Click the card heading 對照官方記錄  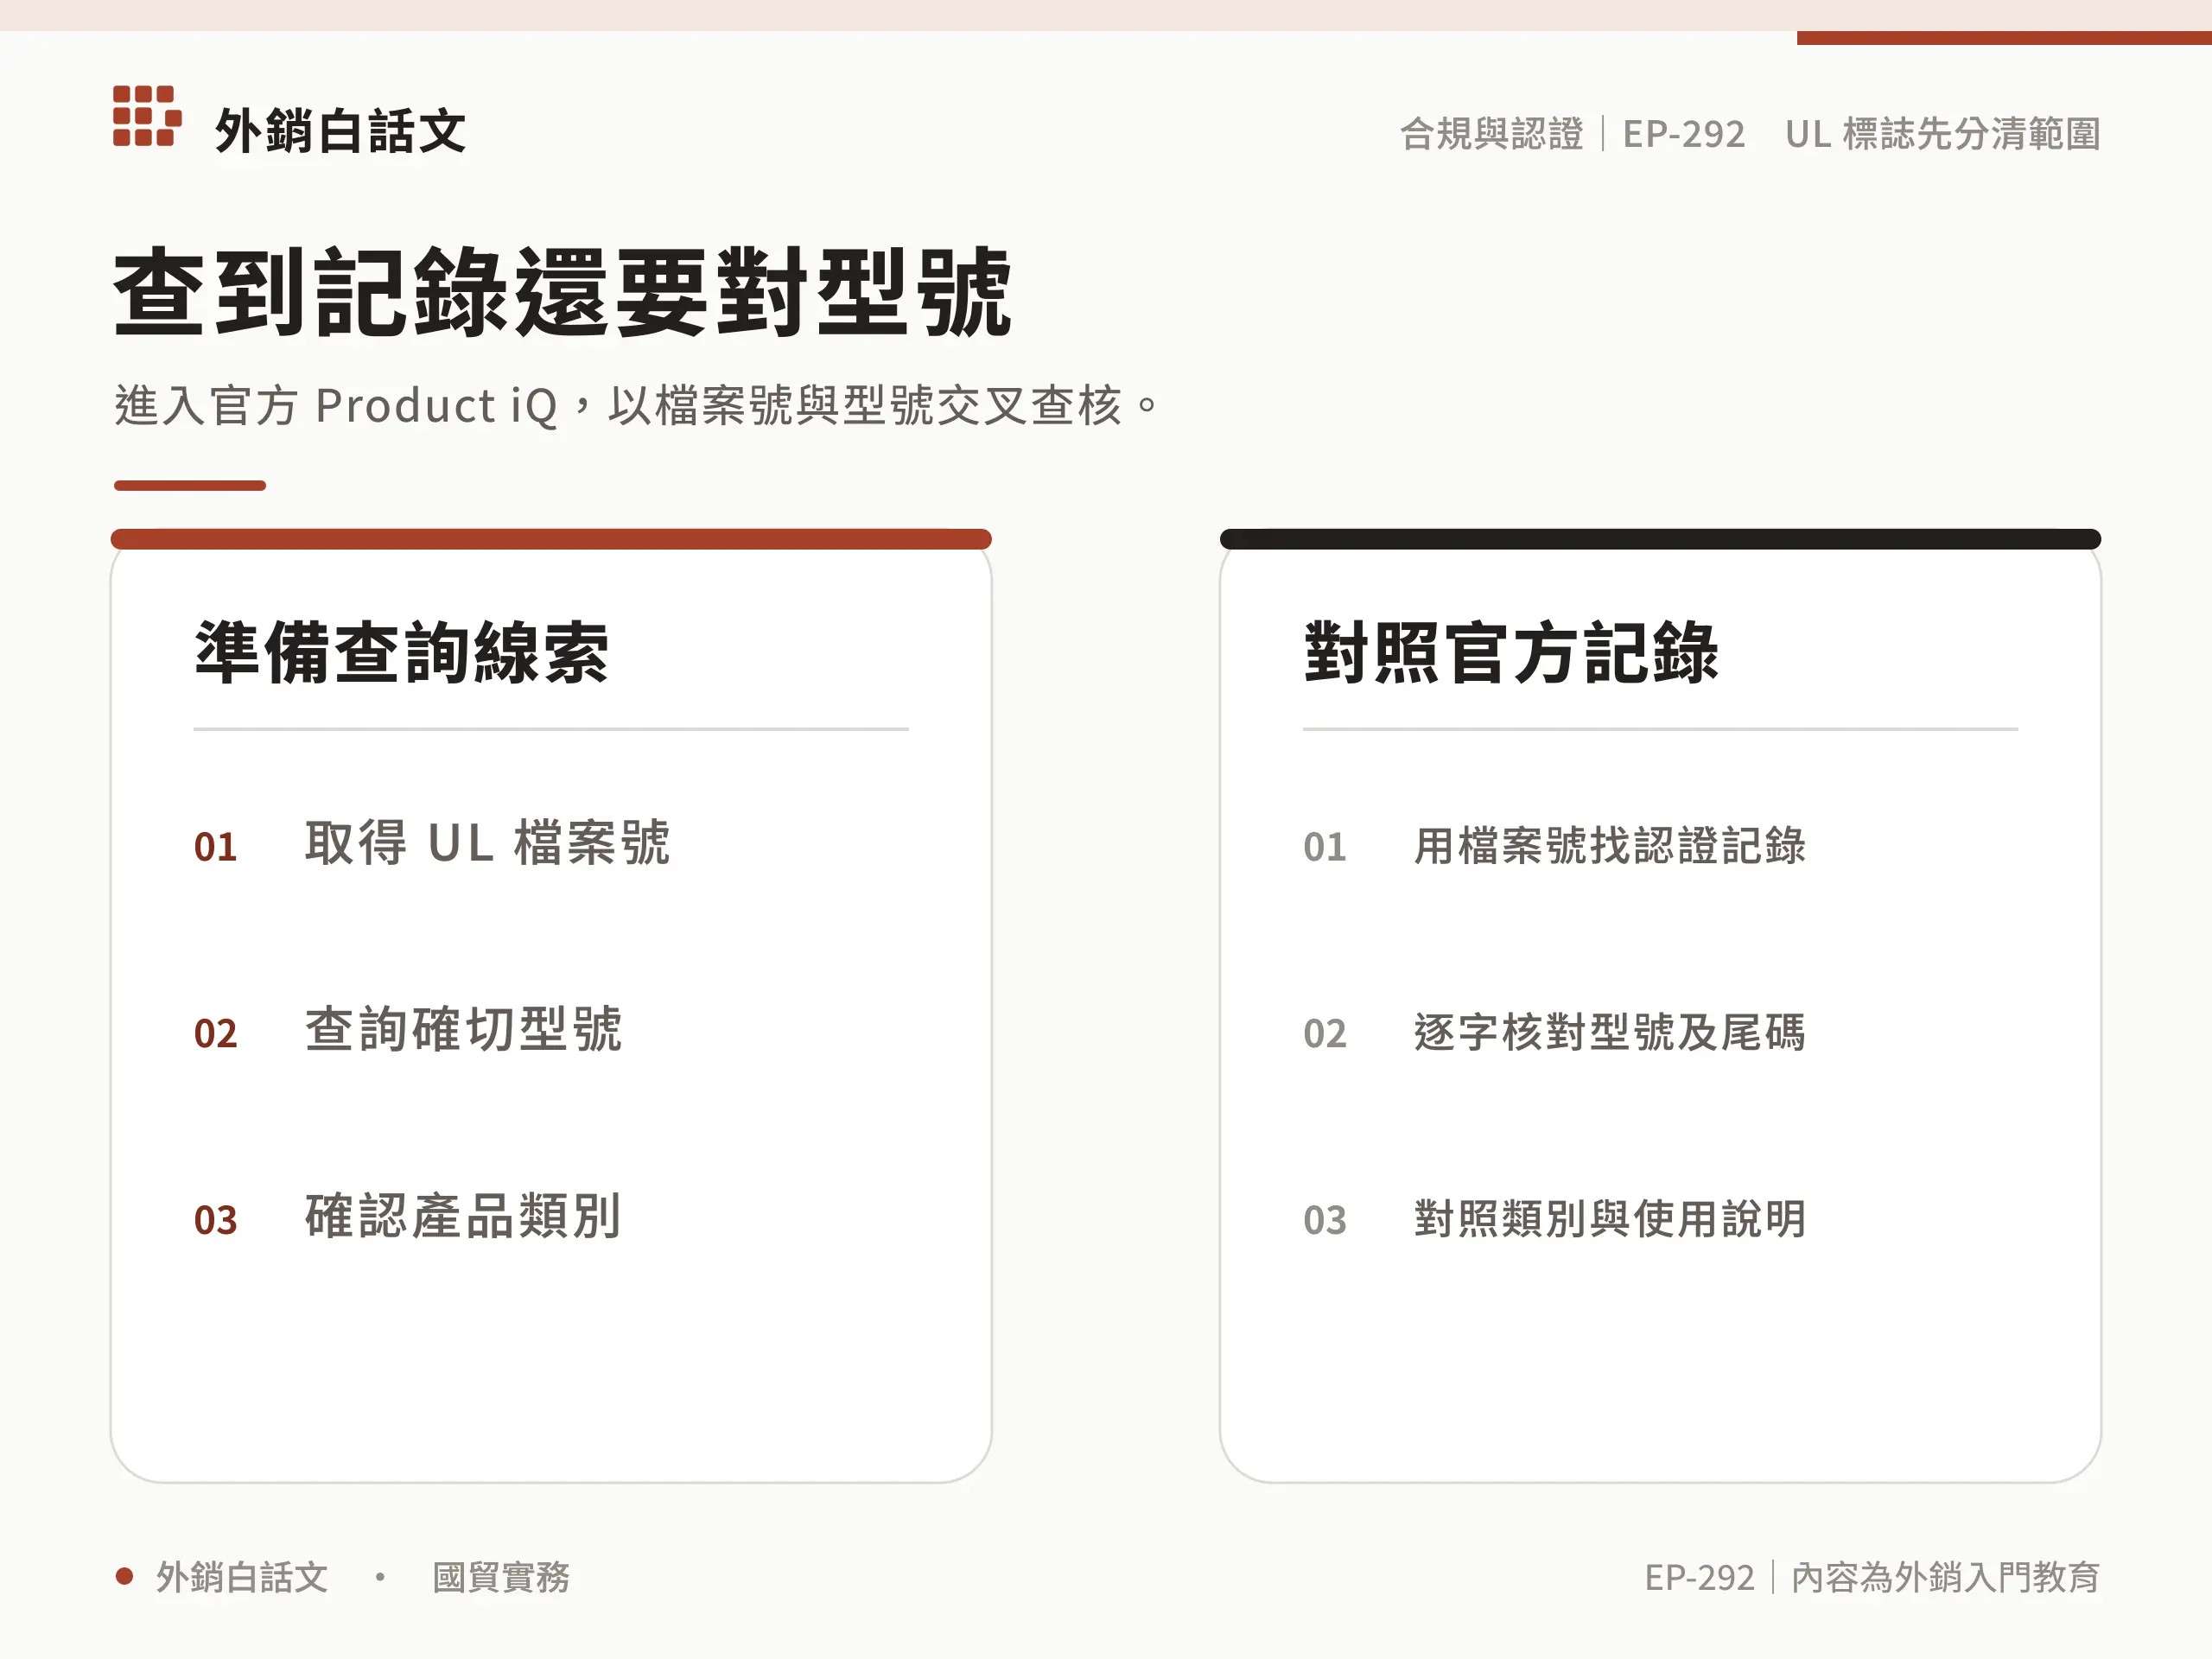[x=1510, y=652]
